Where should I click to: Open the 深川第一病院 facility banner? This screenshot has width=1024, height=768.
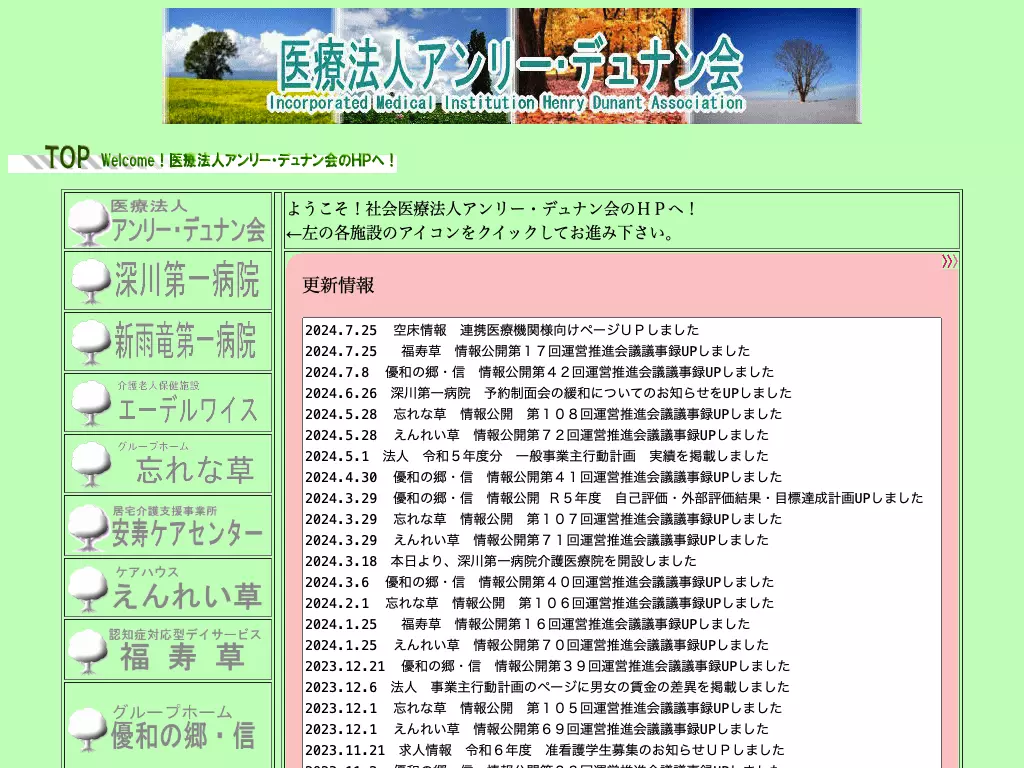click(168, 281)
